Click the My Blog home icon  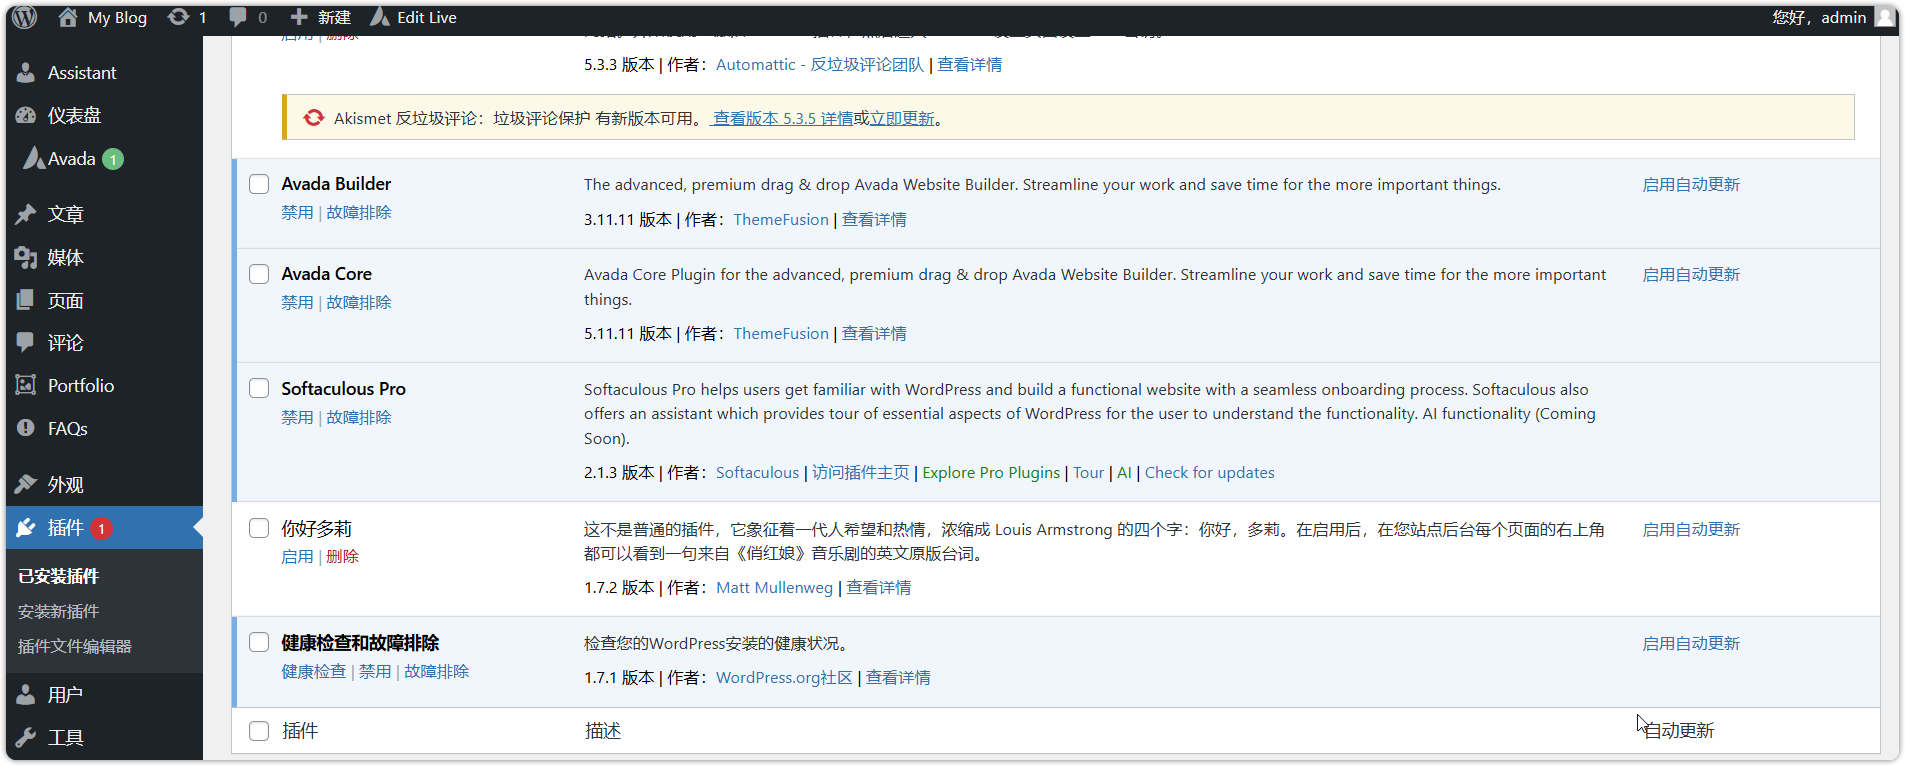[67, 17]
